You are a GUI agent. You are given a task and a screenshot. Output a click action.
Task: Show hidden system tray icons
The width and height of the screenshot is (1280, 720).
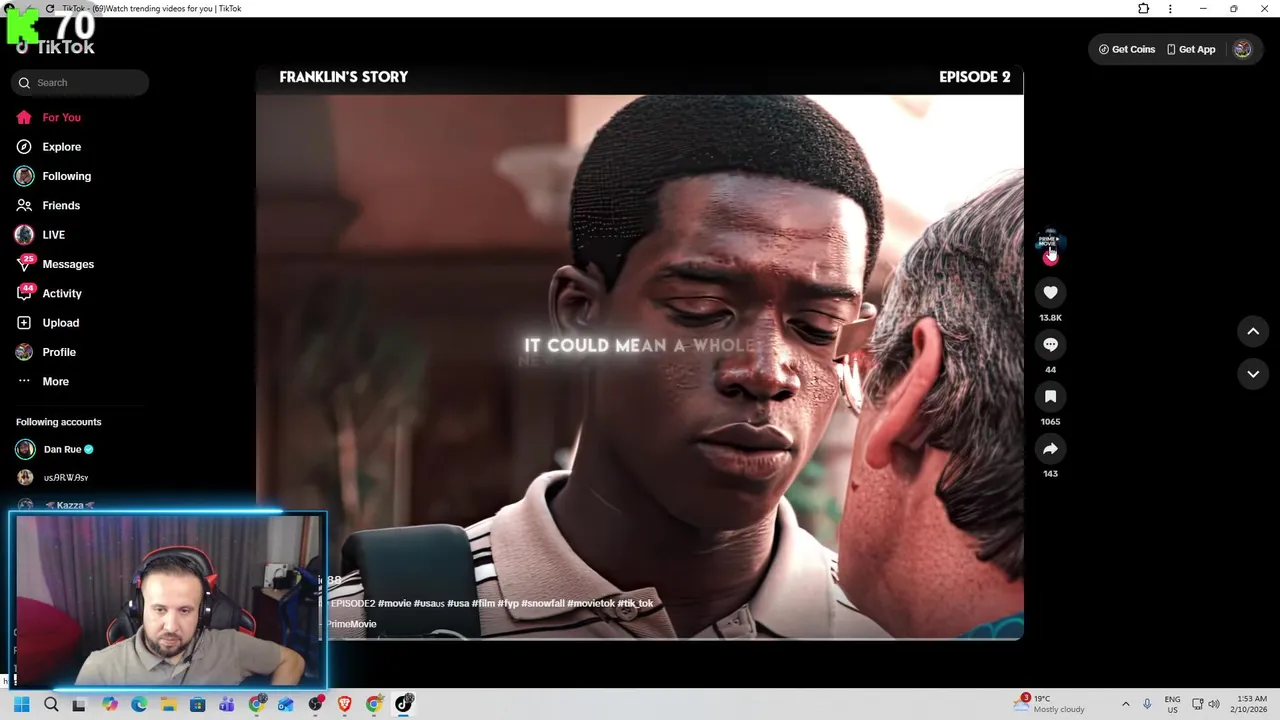[1125, 704]
